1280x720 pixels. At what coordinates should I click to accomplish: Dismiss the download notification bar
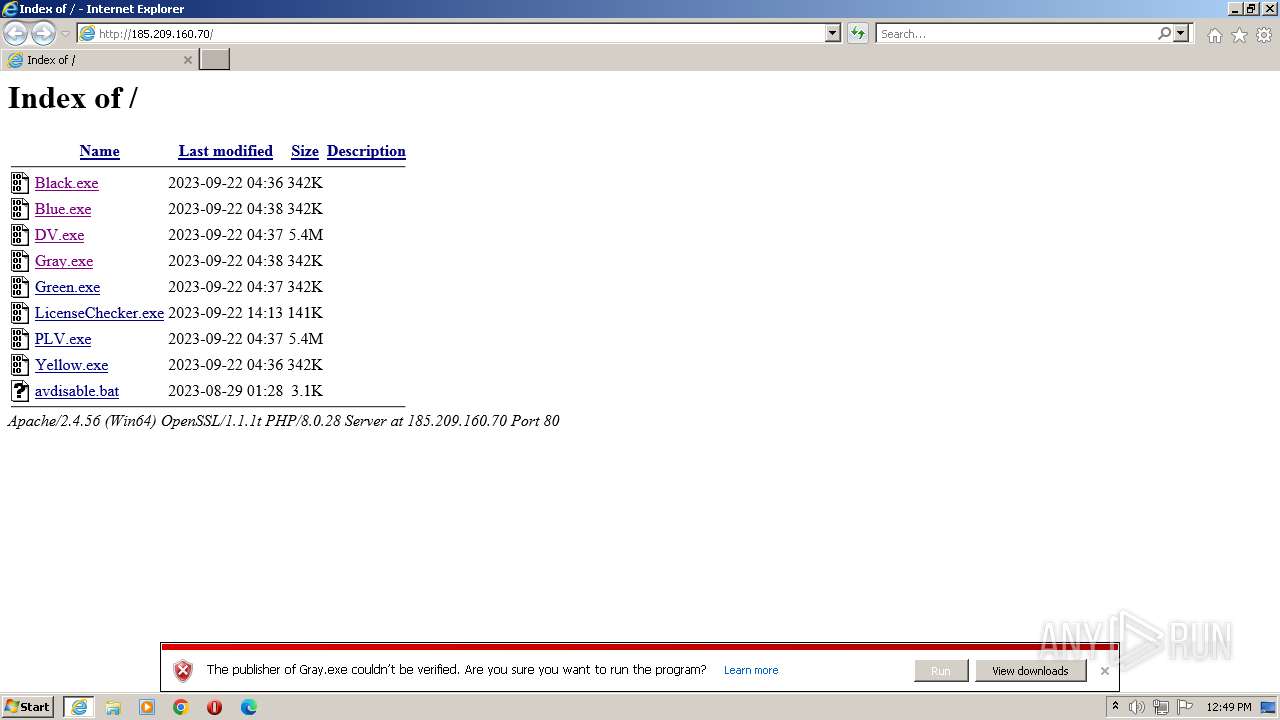click(1104, 671)
